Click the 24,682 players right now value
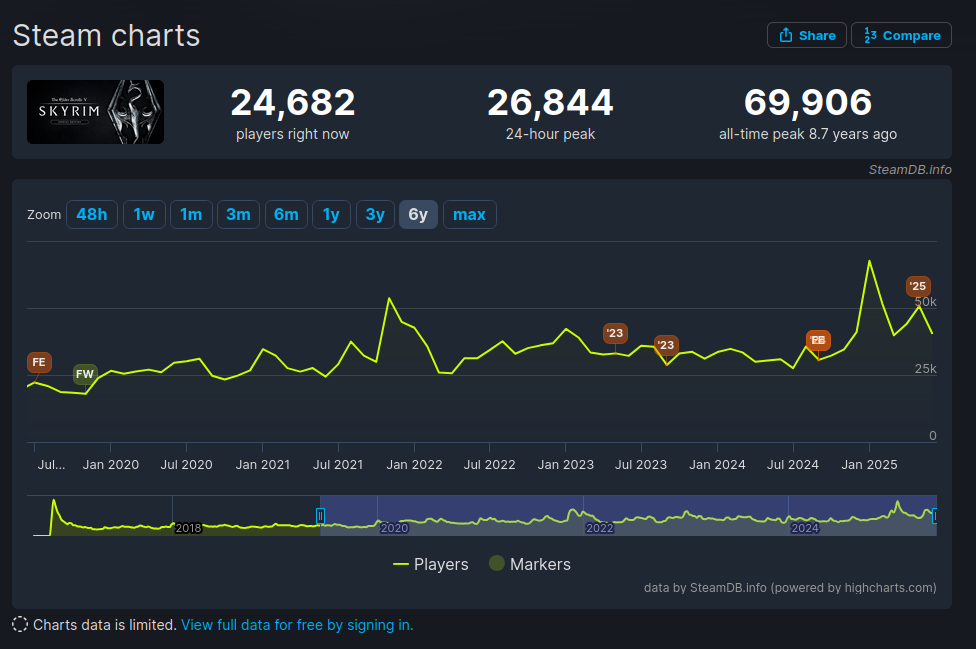 (x=293, y=103)
